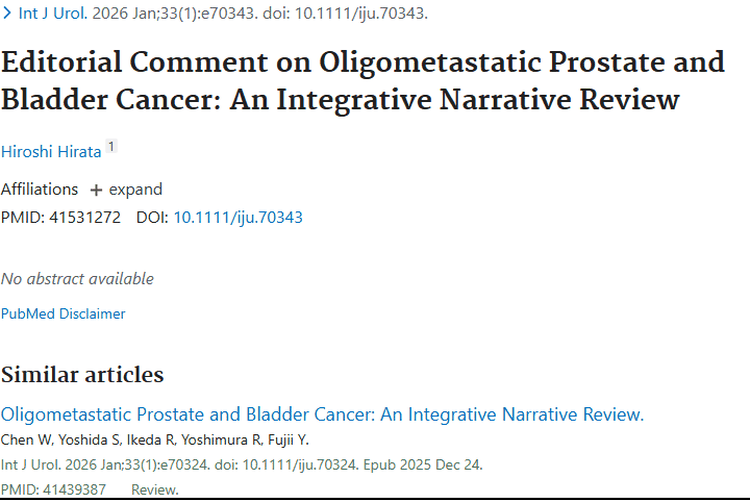This screenshot has height=500, width=750.
Task: Open the PubMed Disclaimer link
Action: 63,313
